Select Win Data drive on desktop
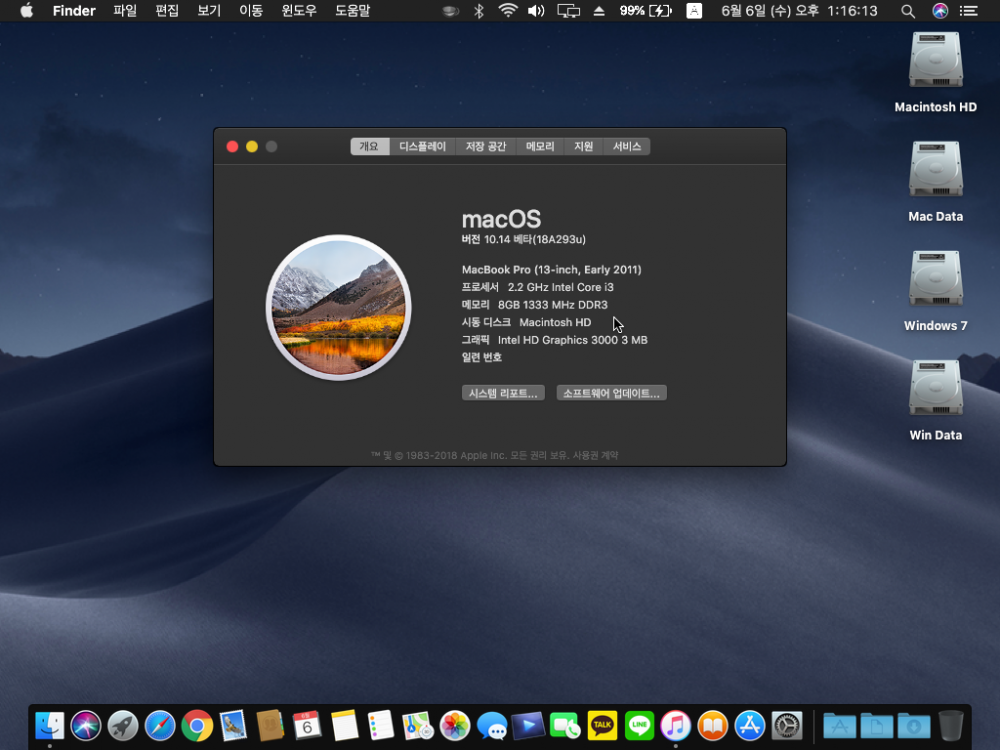Screen dimensions: 1000x750 936,388
